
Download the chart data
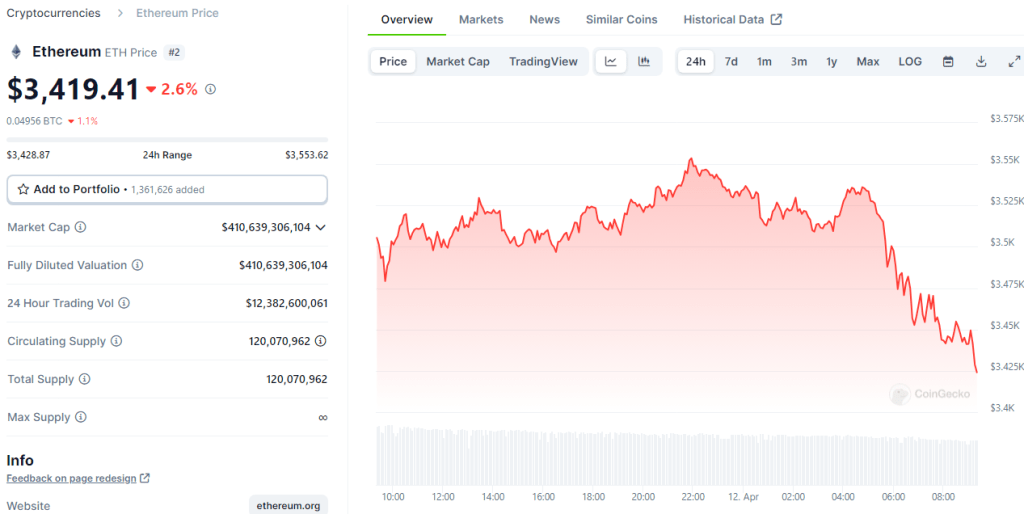[x=981, y=62]
